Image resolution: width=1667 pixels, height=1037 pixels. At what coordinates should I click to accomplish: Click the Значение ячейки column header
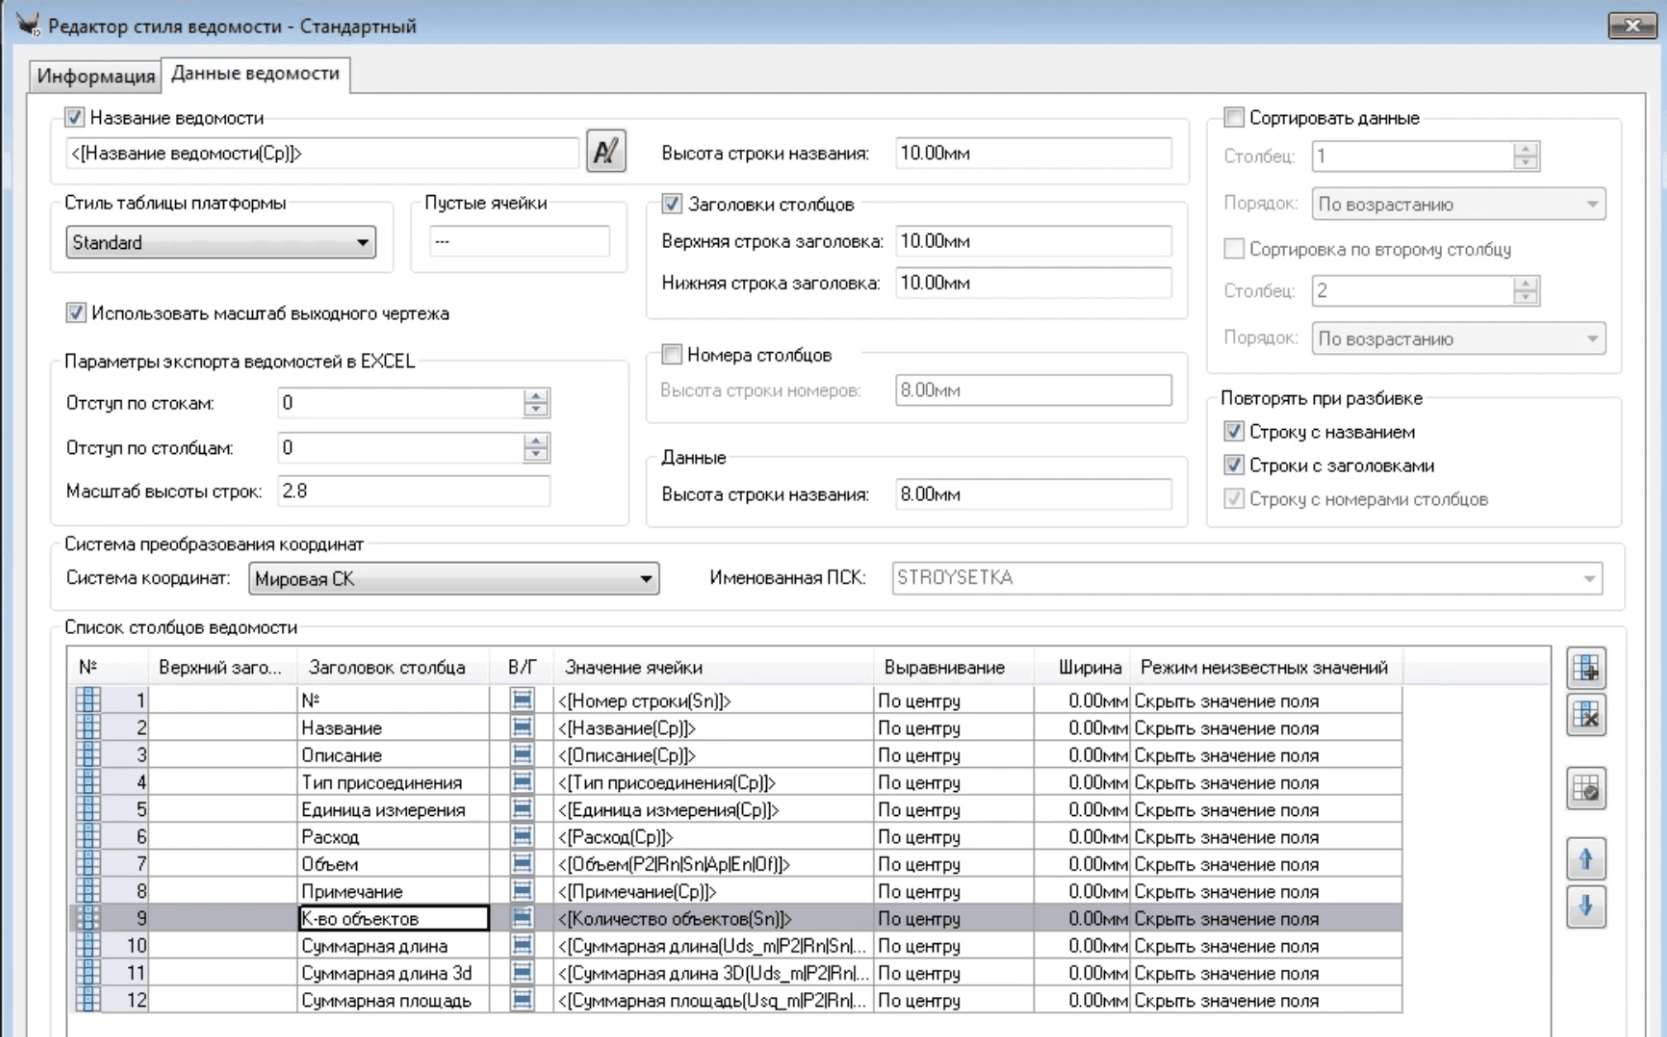tap(634, 667)
